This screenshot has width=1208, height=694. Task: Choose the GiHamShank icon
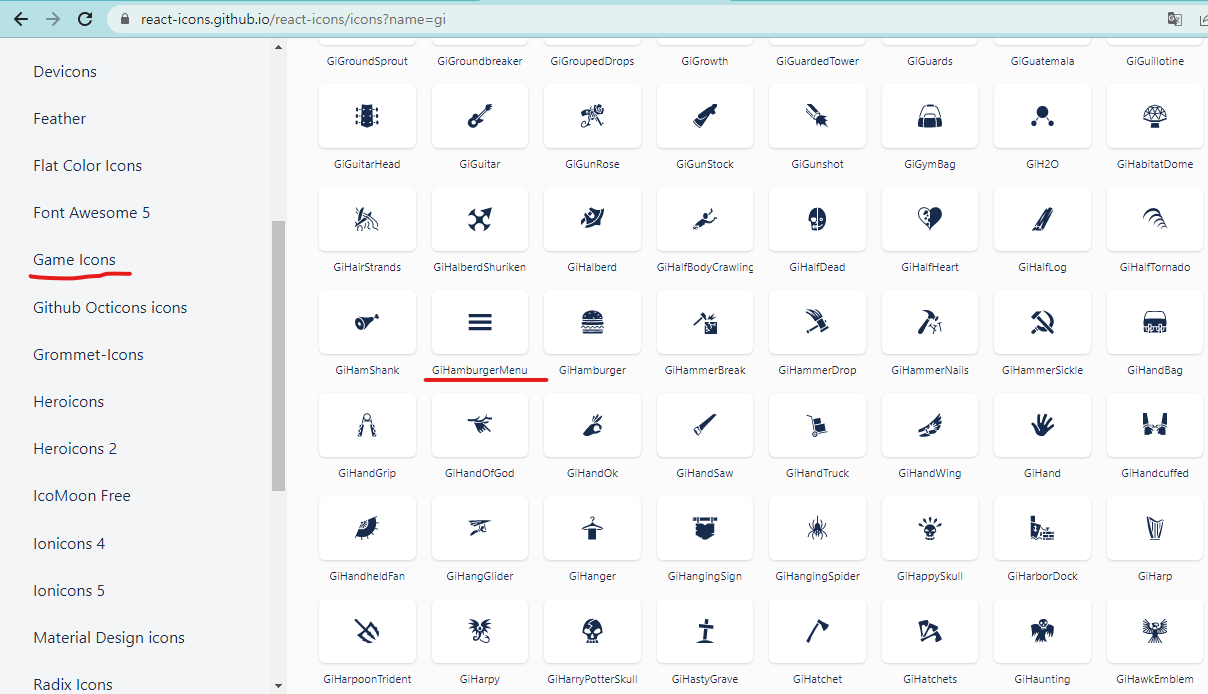point(367,322)
